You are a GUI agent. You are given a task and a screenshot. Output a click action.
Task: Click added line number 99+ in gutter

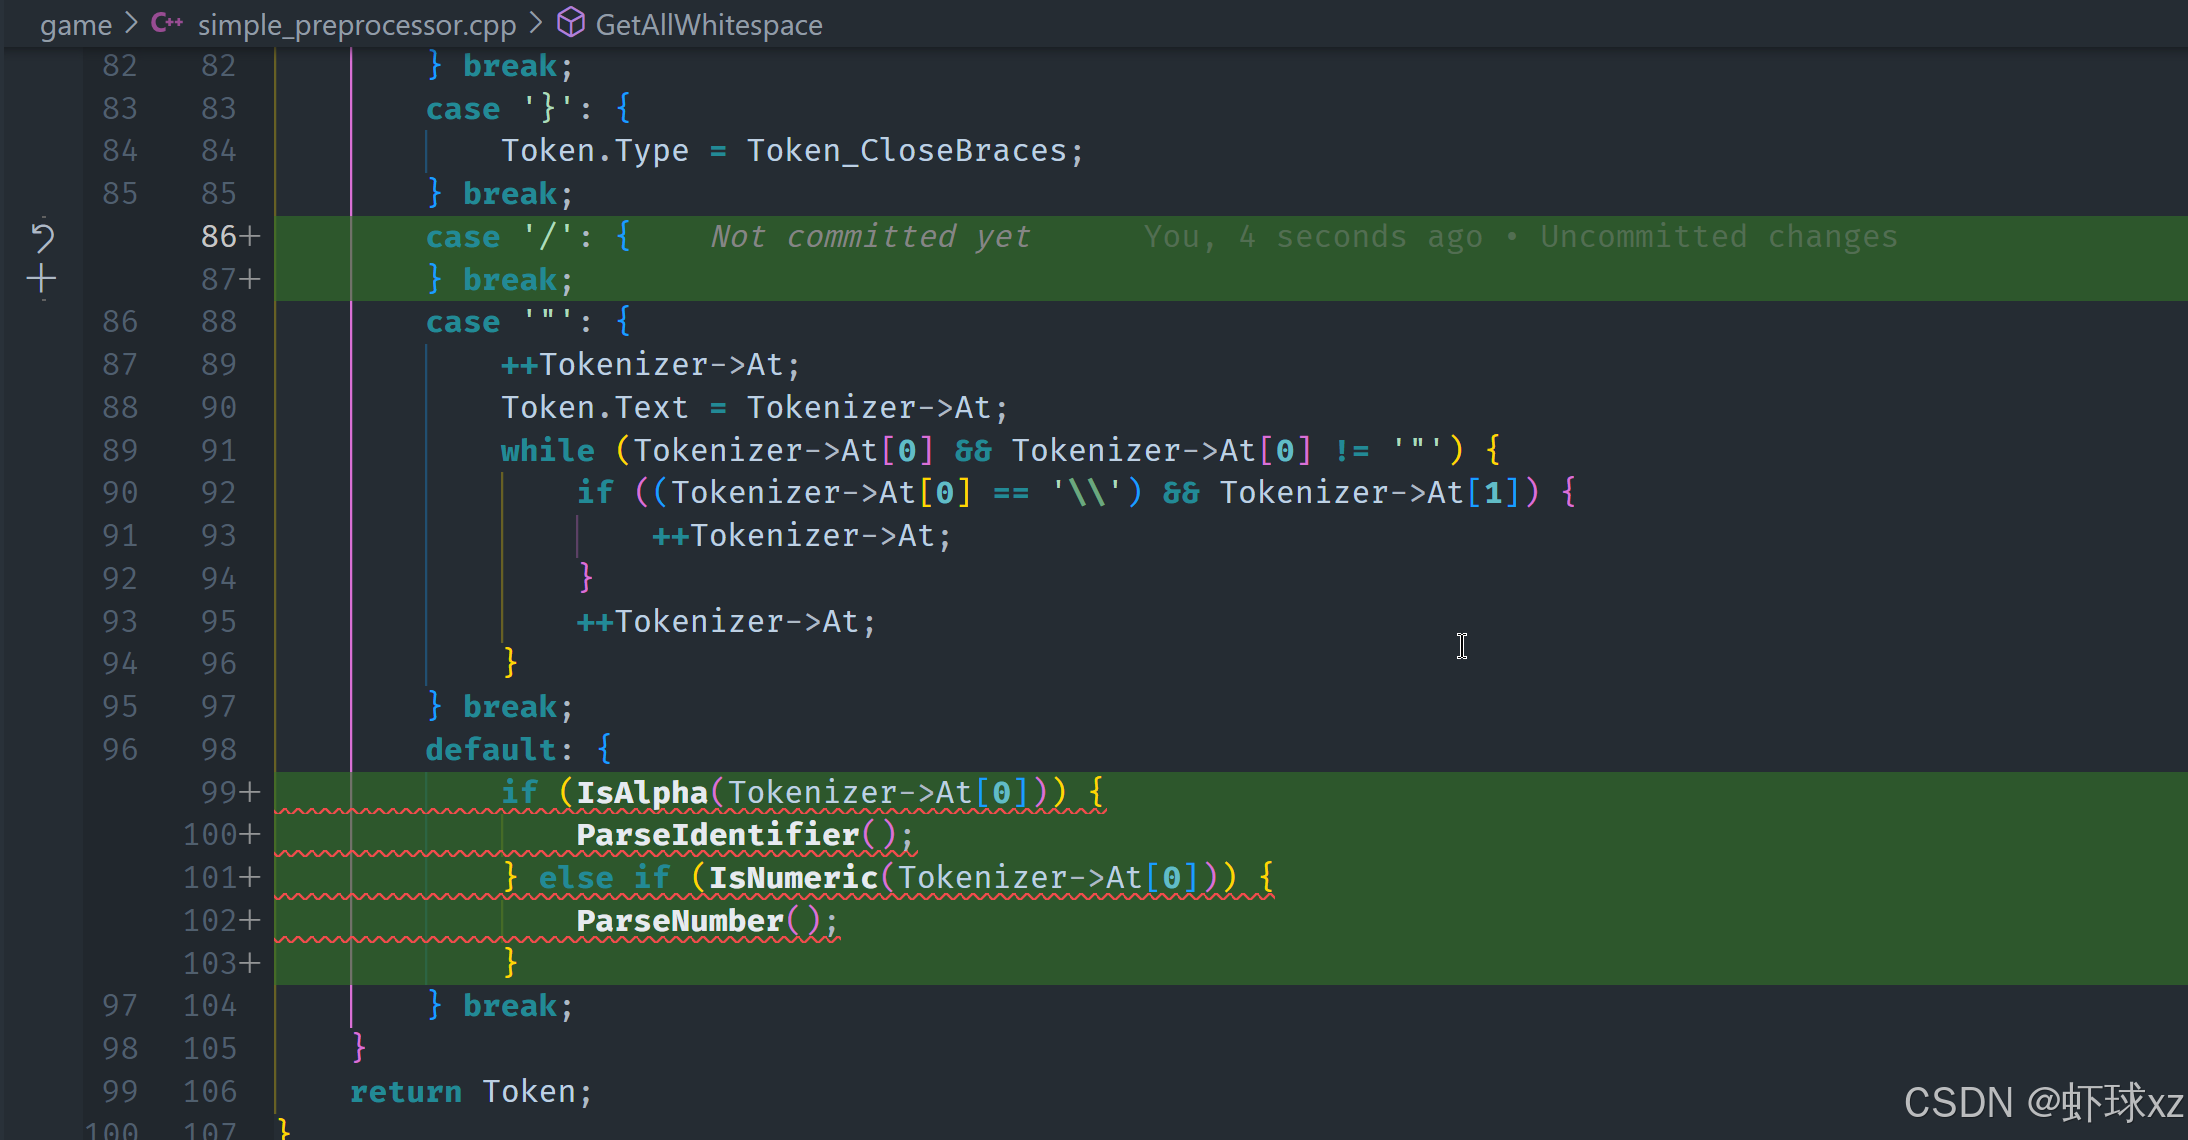click(229, 792)
